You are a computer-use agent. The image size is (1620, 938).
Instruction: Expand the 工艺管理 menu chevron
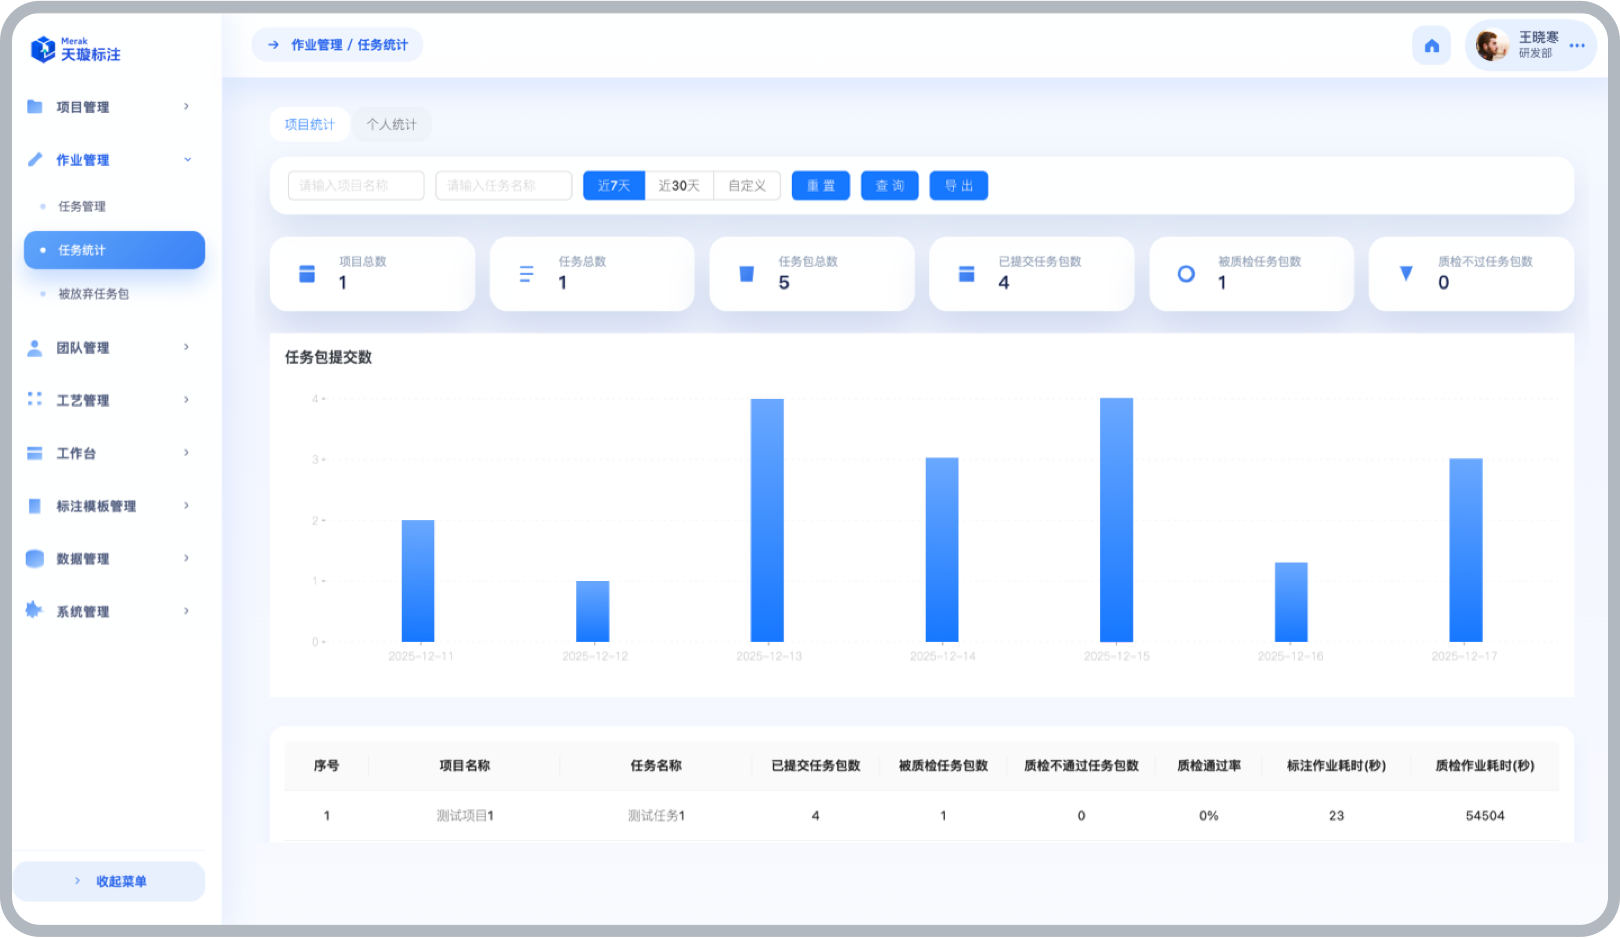tap(187, 400)
